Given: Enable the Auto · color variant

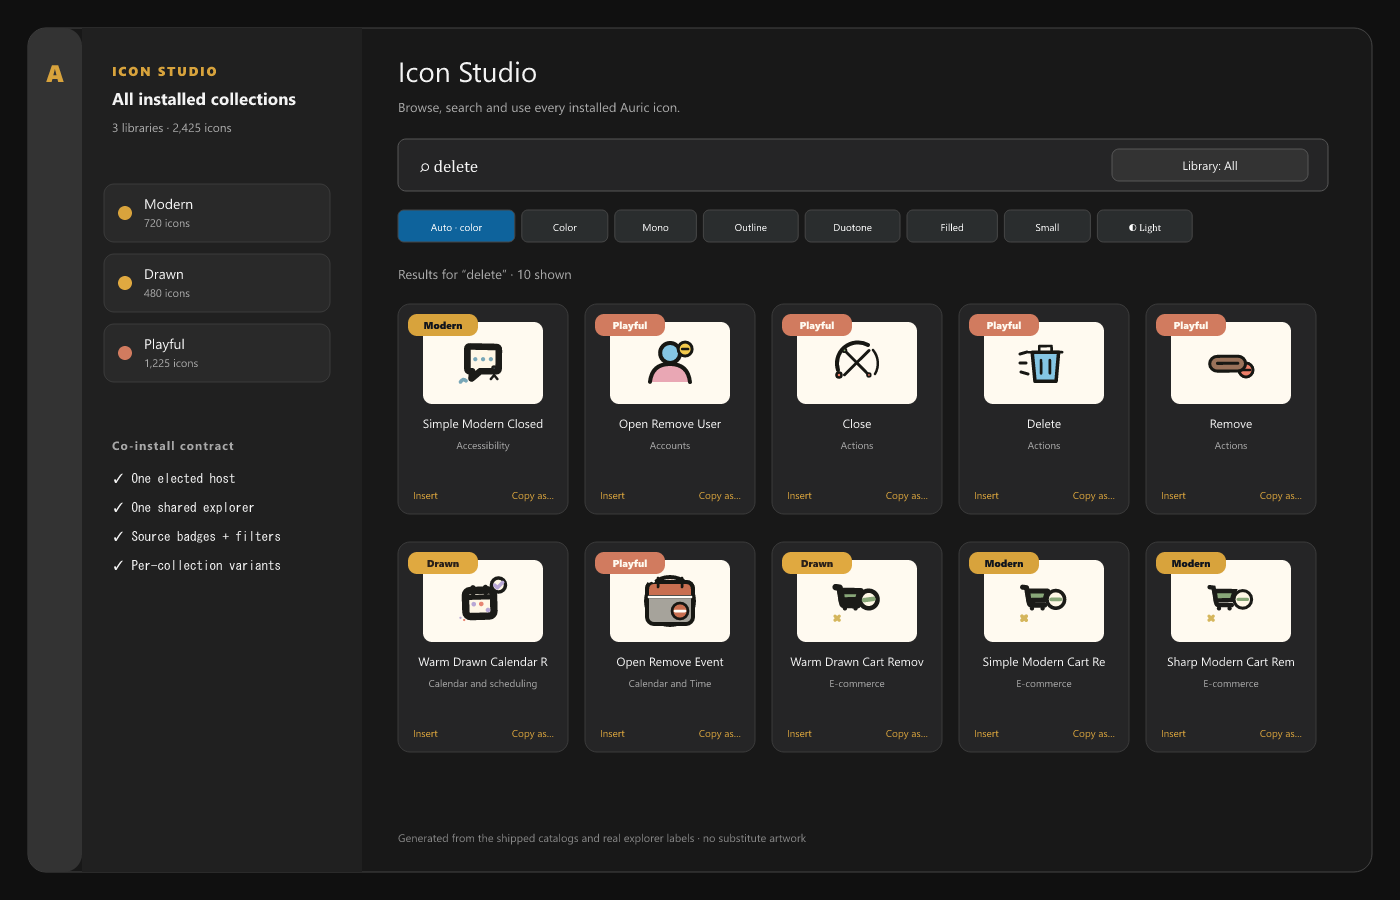Looking at the screenshot, I should [456, 227].
